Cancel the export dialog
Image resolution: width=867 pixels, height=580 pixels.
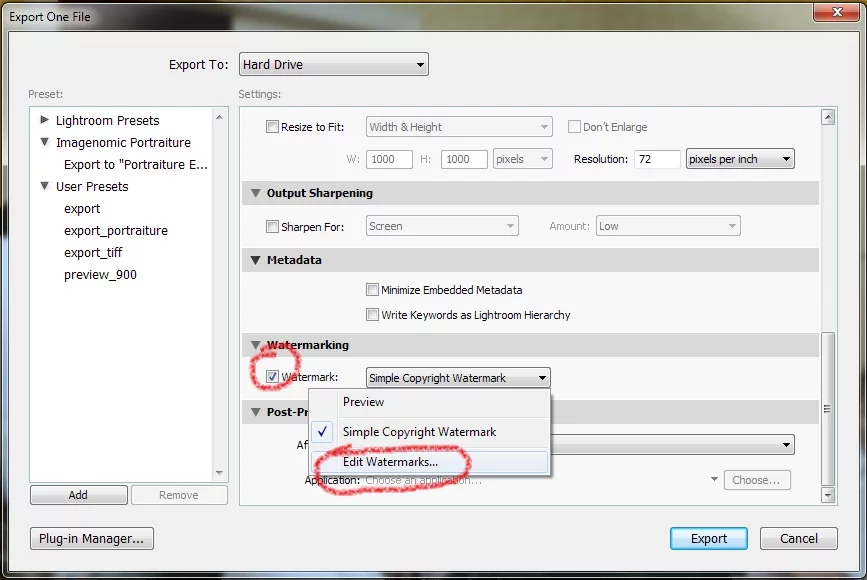pyautogui.click(x=798, y=539)
